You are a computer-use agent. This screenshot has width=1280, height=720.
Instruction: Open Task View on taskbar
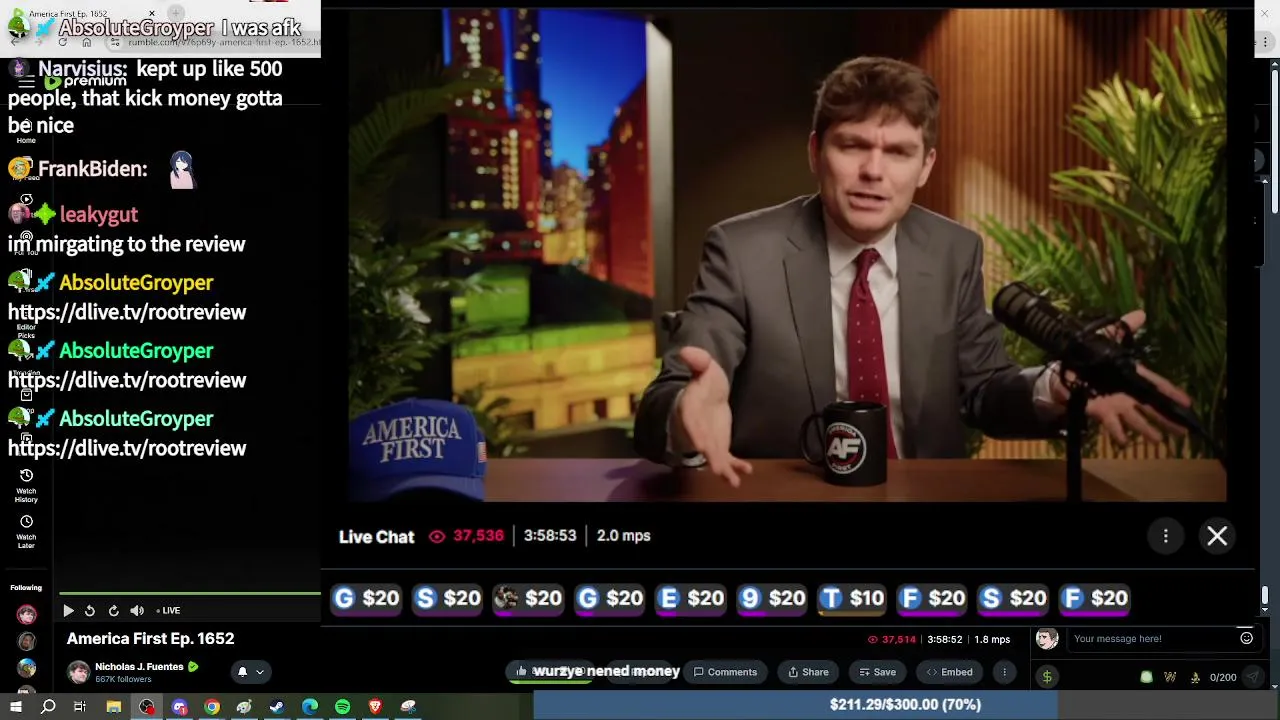[80, 707]
